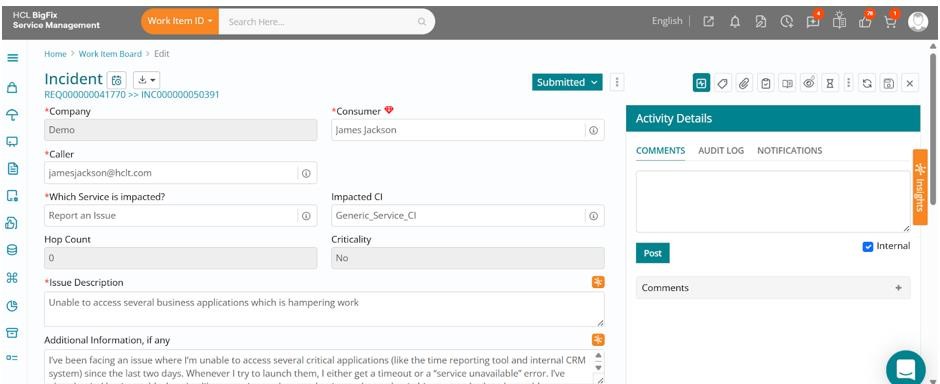Save the incident with floppy icon
This screenshot has width=940, height=384.
[x=888, y=83]
